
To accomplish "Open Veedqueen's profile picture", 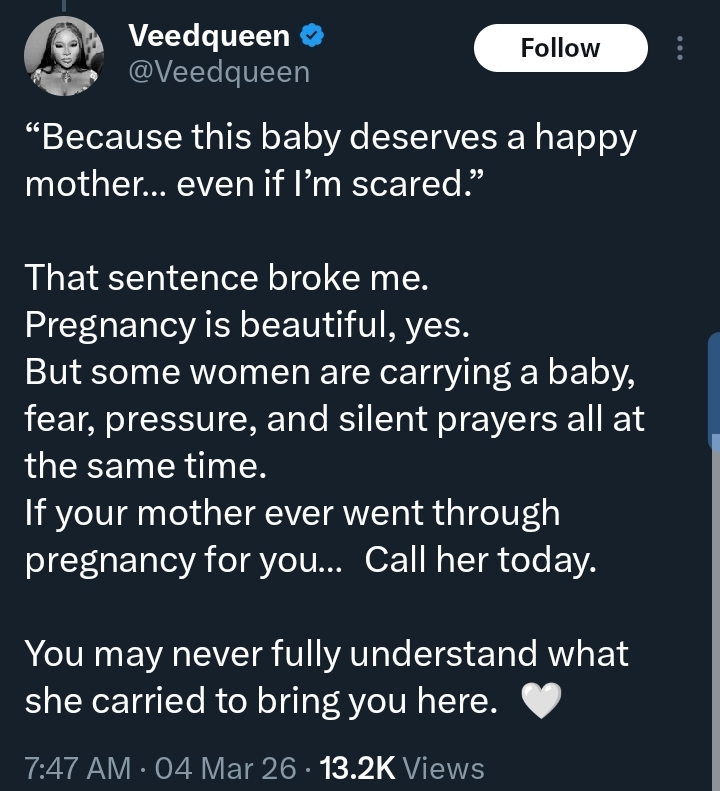I will coord(63,56).
